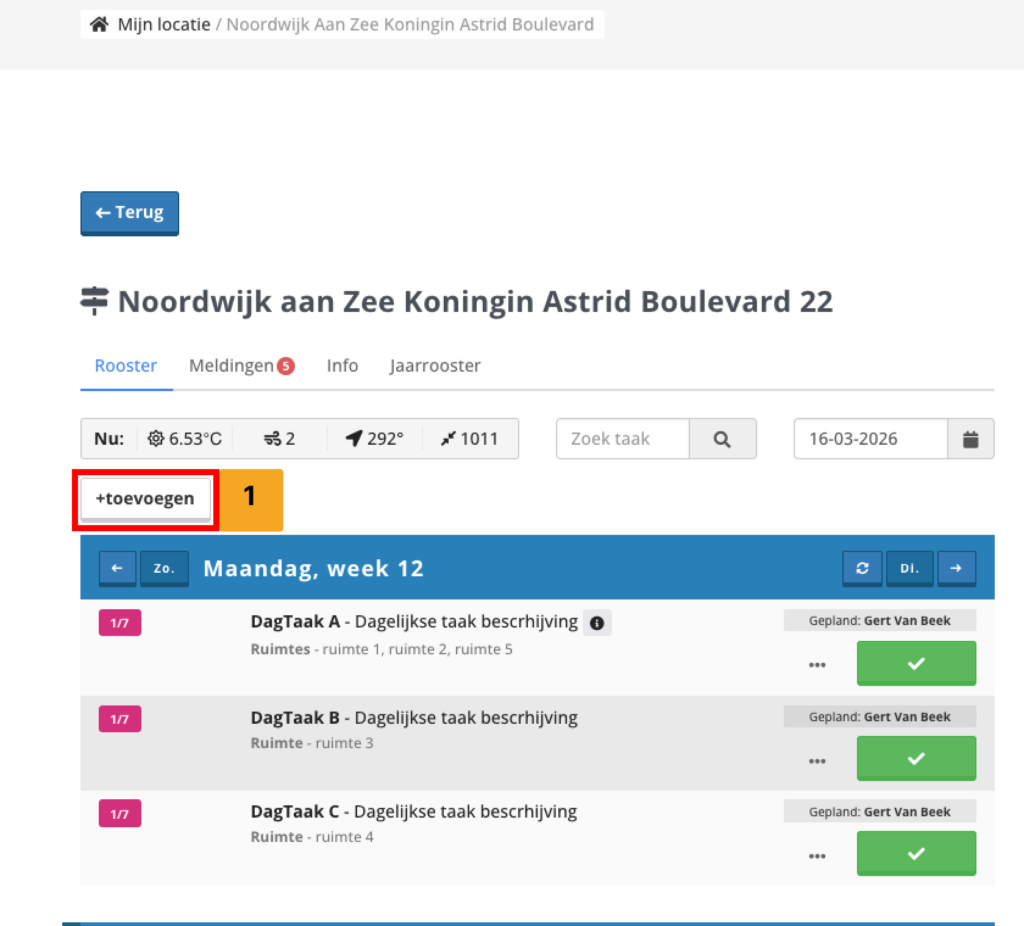
Task: Click the refresh icon in week header
Action: coord(862,568)
